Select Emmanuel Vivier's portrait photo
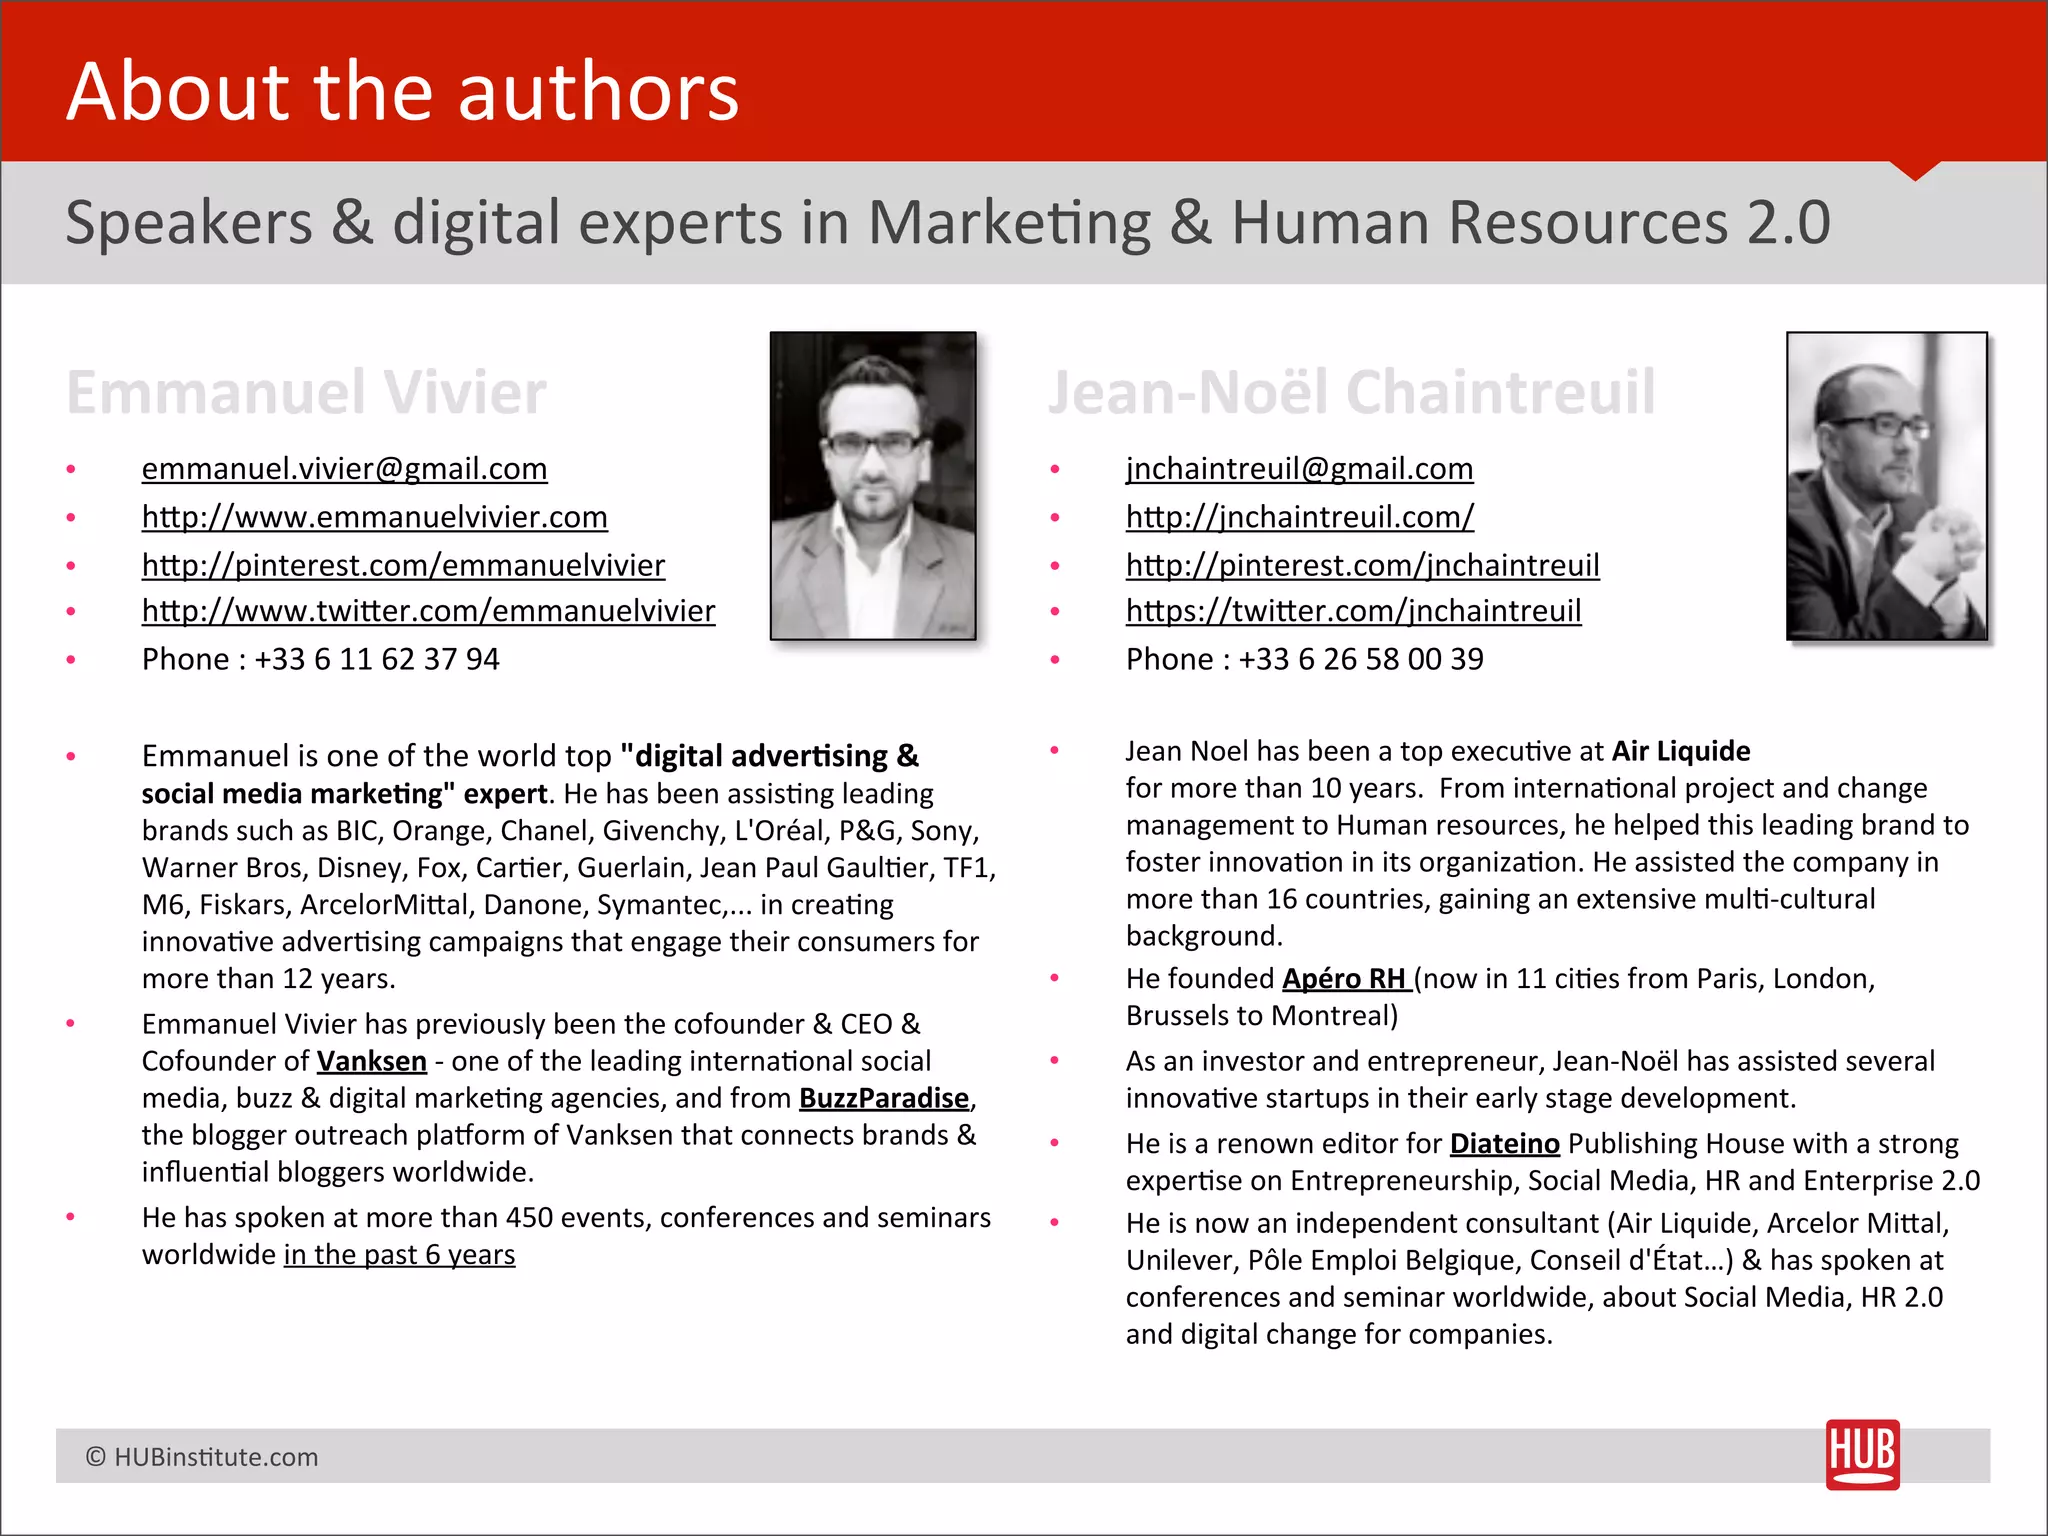 tap(873, 486)
